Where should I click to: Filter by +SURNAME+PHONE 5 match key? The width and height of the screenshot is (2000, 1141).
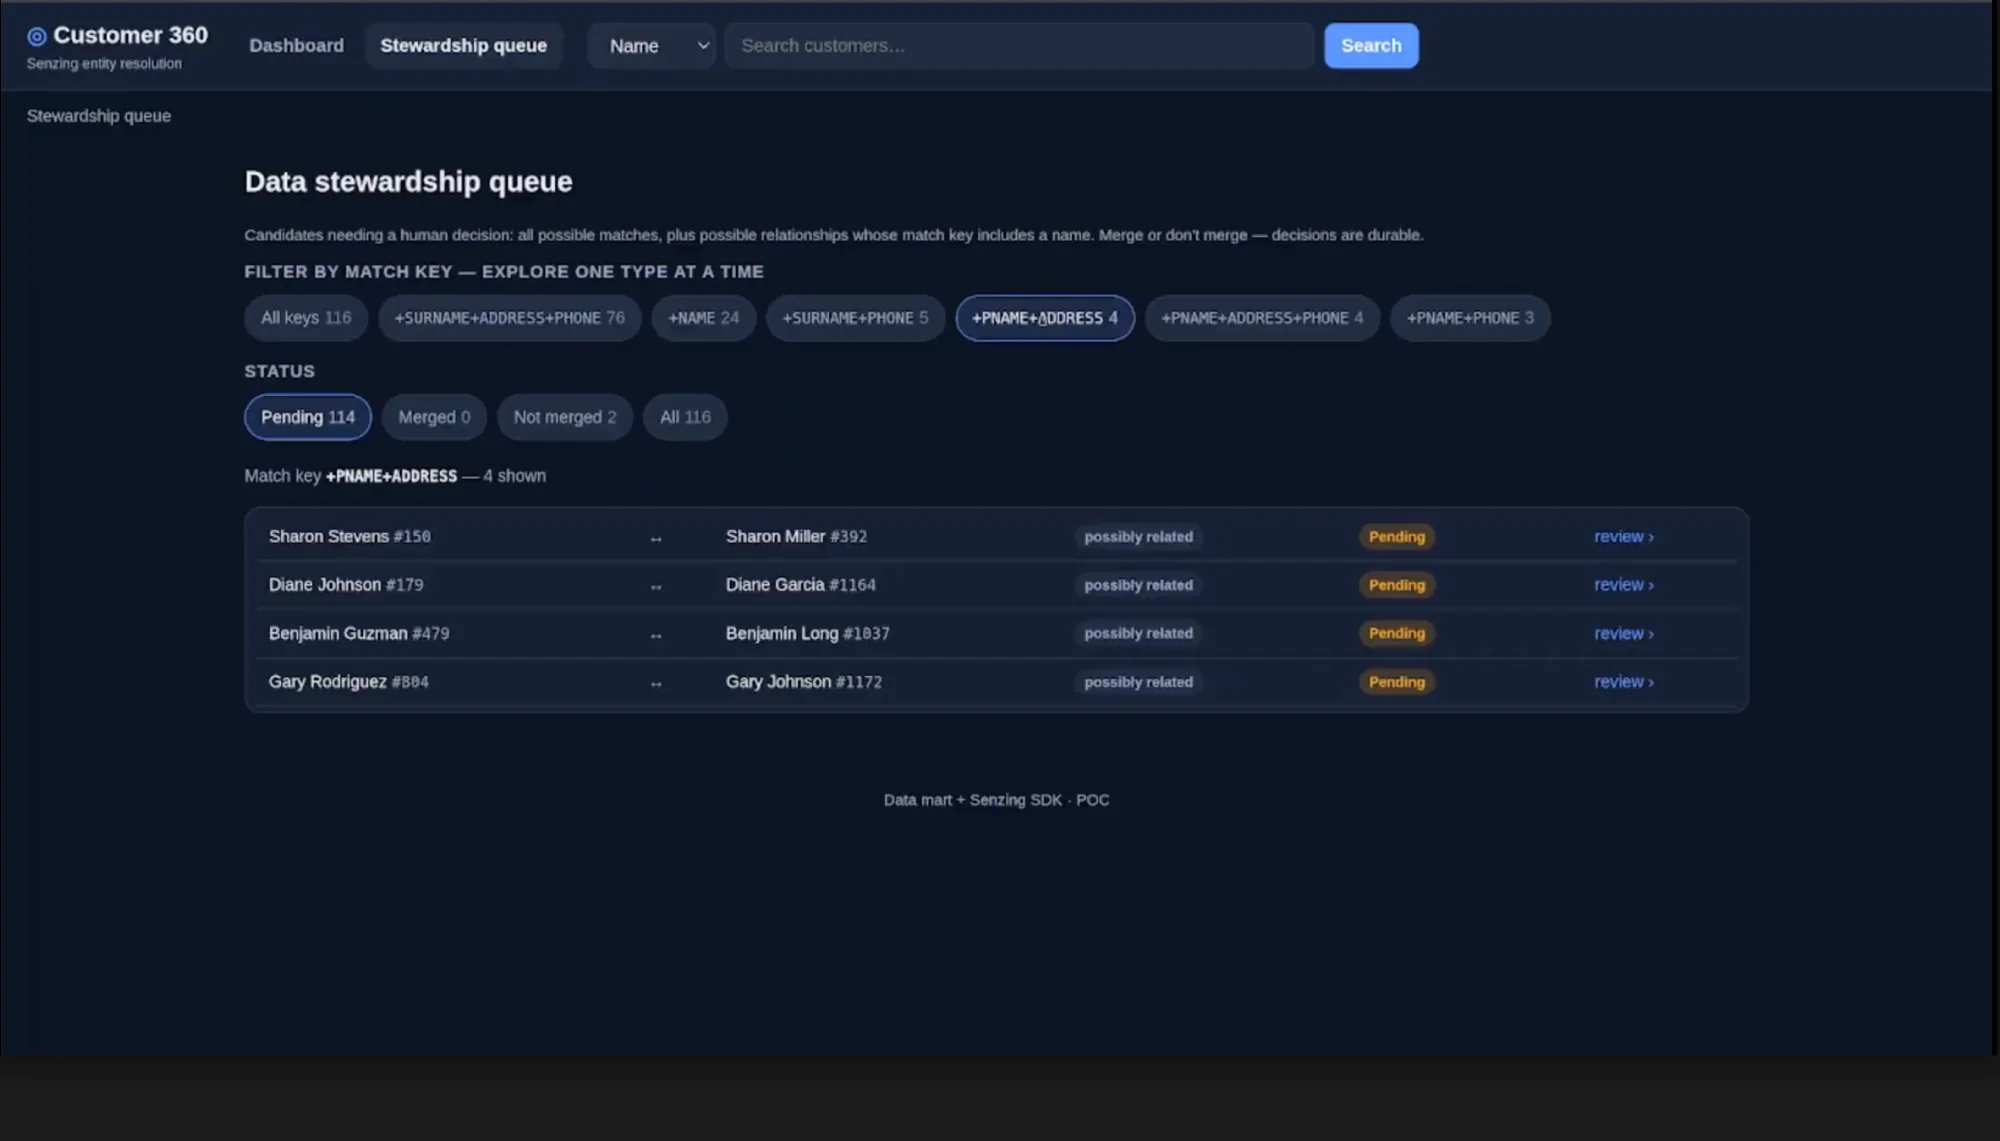pyautogui.click(x=855, y=318)
